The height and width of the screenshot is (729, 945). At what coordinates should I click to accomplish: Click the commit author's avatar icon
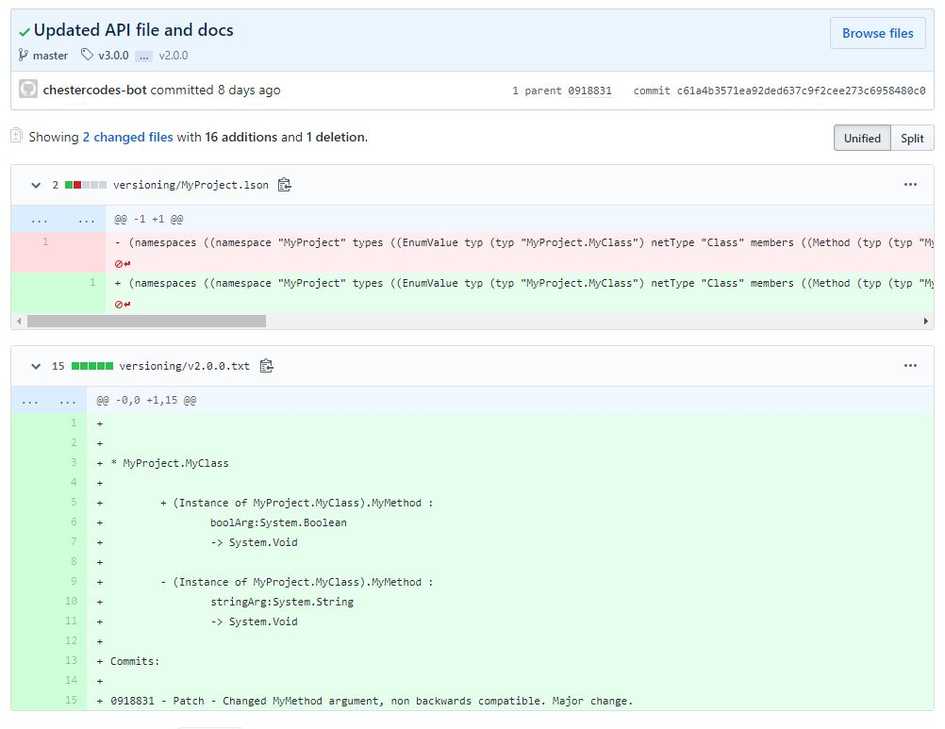point(28,89)
